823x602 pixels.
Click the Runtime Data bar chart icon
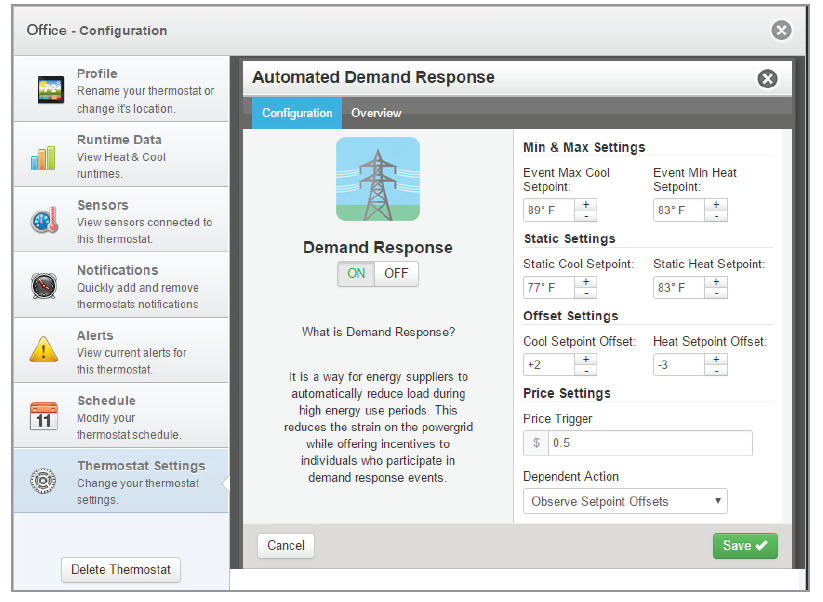[43, 157]
